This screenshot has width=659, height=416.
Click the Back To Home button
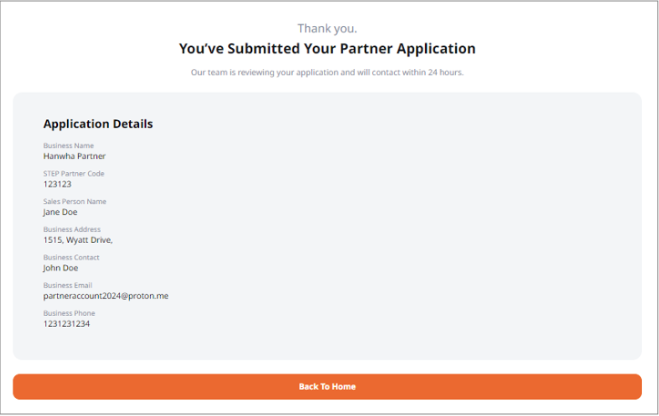pyautogui.click(x=327, y=387)
